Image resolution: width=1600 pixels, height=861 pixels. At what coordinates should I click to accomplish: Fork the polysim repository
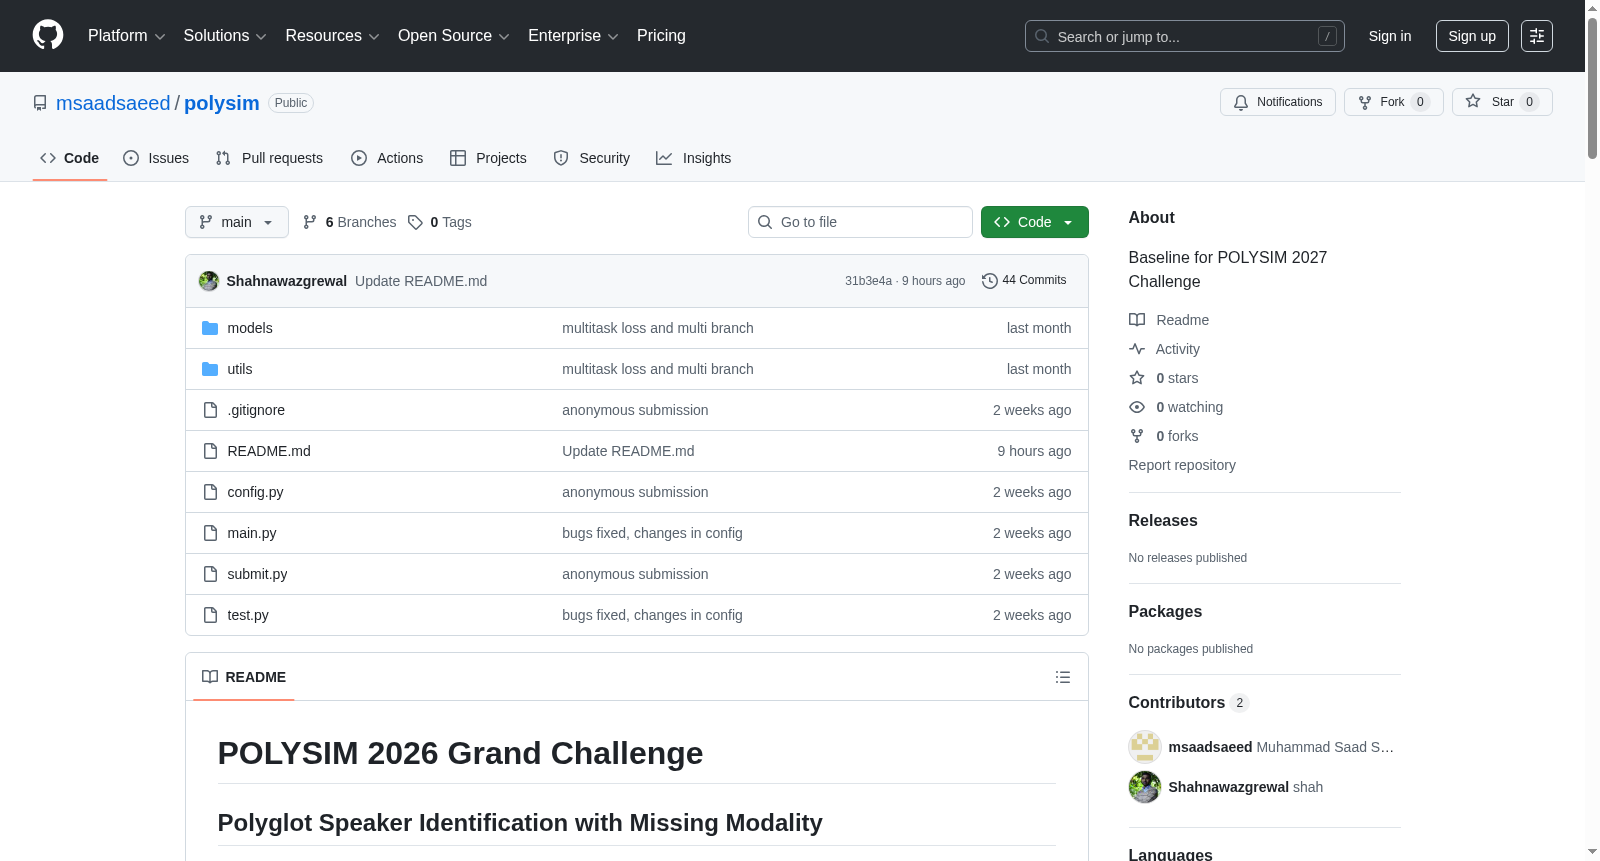click(1393, 102)
